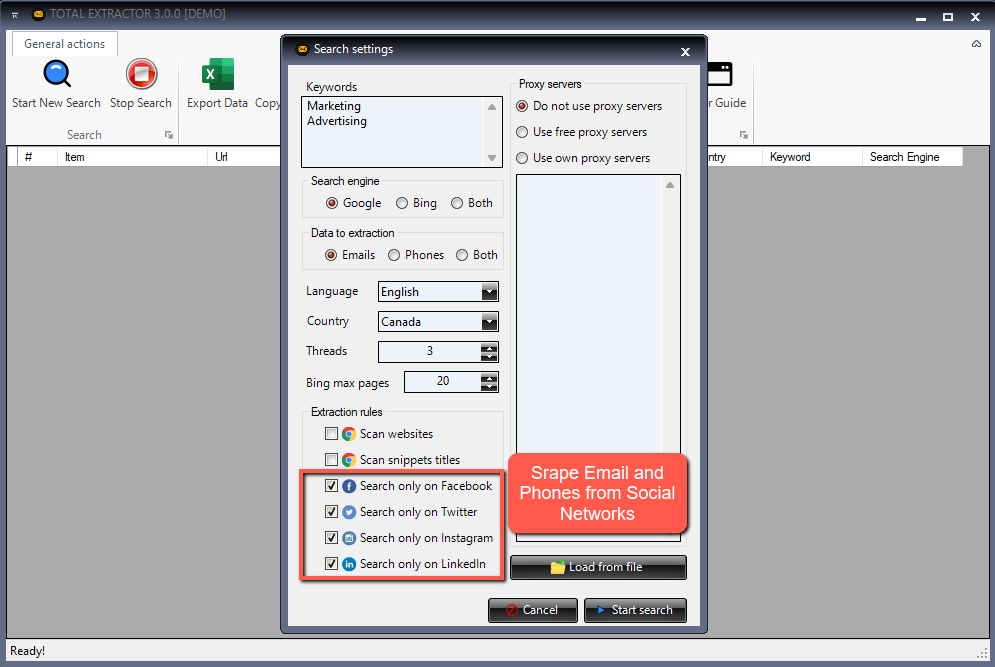This screenshot has height=667, width=995.
Task: Enable the Scan snippets titles checkbox
Action: point(331,459)
